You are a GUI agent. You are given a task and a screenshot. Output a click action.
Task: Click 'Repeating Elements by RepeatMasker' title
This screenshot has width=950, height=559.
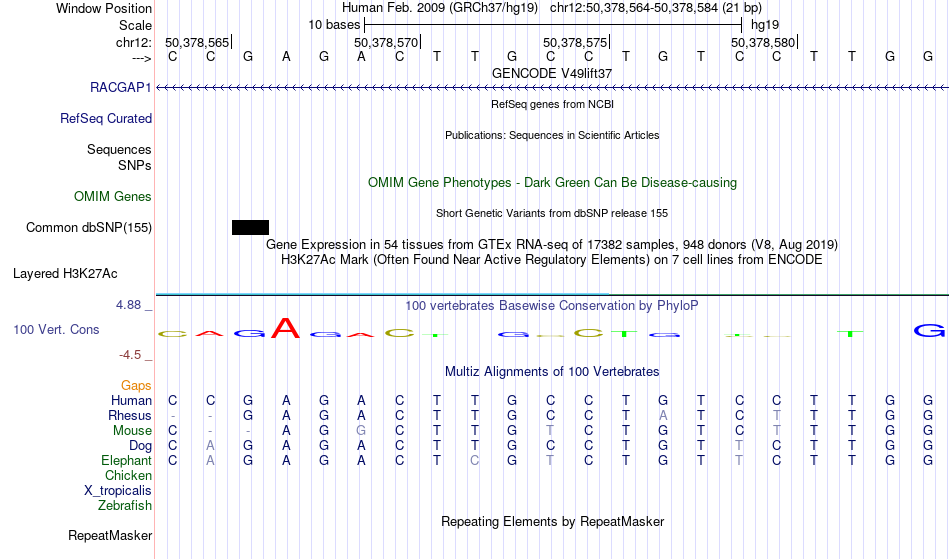click(x=552, y=521)
